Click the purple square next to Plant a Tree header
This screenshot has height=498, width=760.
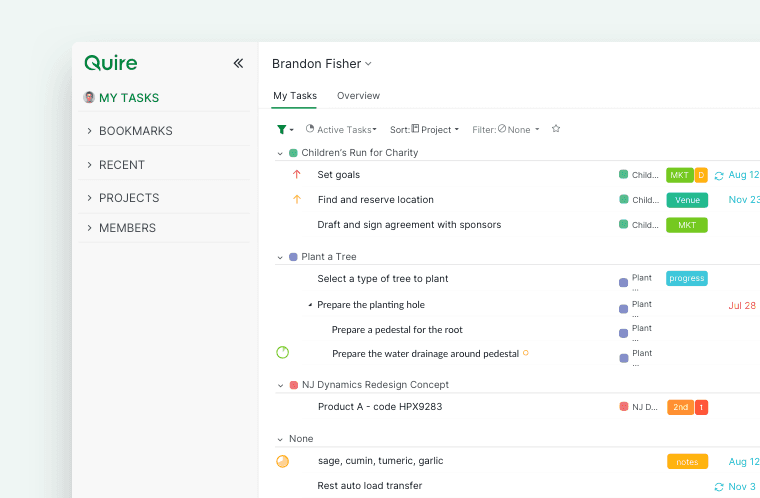[293, 257]
